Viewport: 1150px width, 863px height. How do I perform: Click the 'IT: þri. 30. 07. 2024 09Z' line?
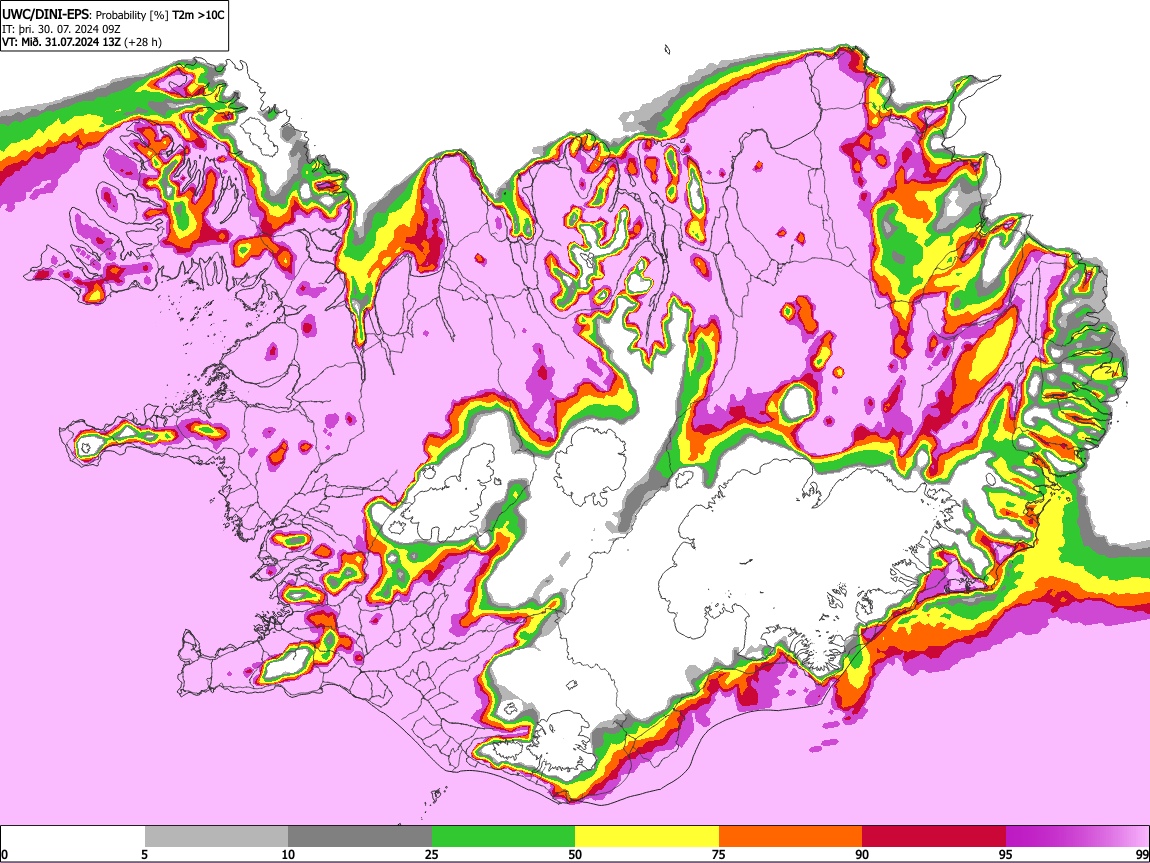point(62,29)
